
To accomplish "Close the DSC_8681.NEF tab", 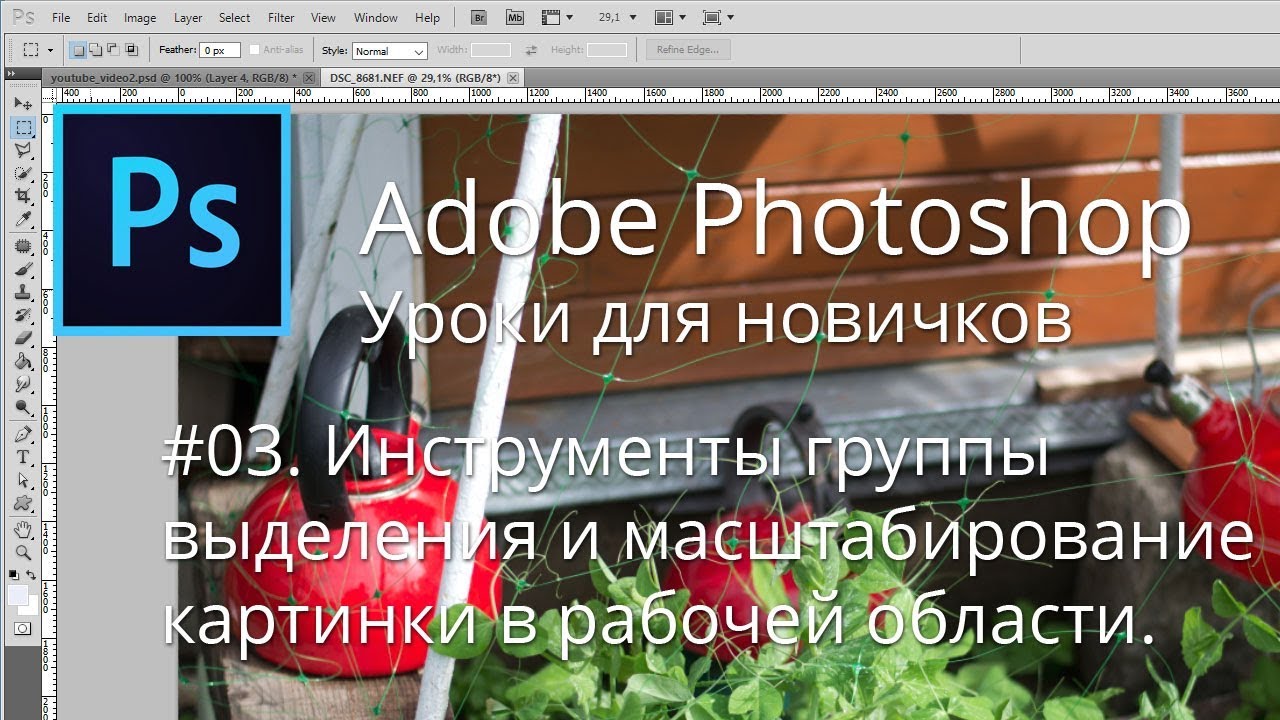I will click(513, 77).
